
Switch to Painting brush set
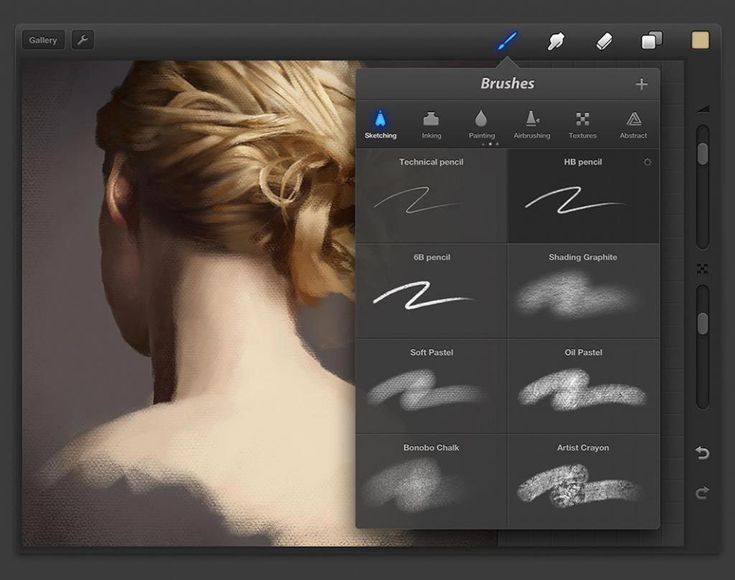(x=481, y=125)
